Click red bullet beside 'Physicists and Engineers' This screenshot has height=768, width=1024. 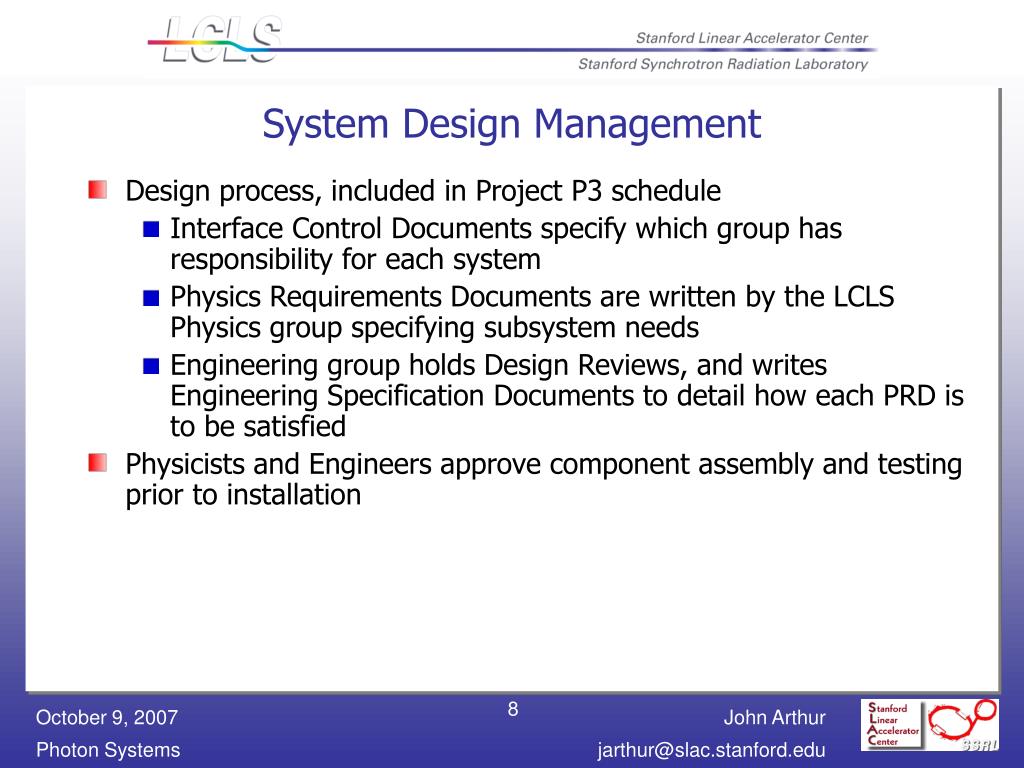(97, 463)
